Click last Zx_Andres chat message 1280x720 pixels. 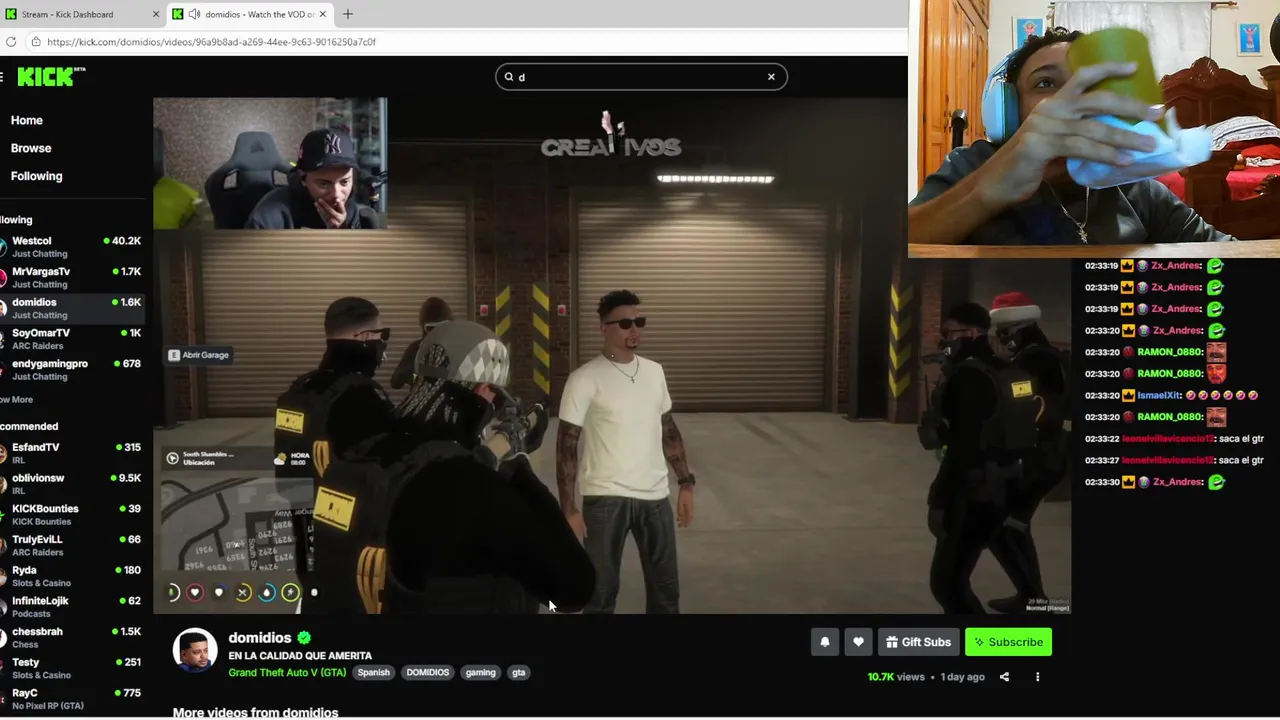tap(1155, 482)
